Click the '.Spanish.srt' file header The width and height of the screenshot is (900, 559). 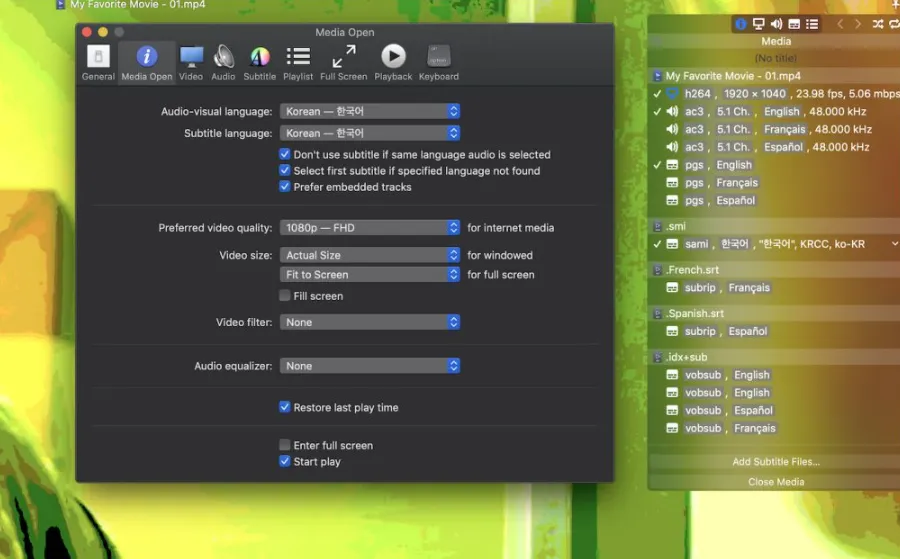click(x=775, y=313)
